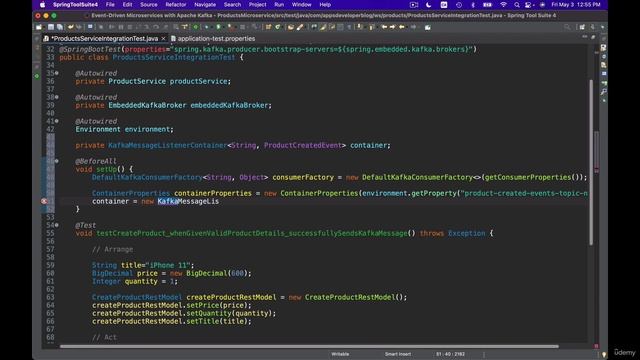Click the '51 : 40 : 2182' cursor position
The image size is (640, 360).
click(450, 354)
